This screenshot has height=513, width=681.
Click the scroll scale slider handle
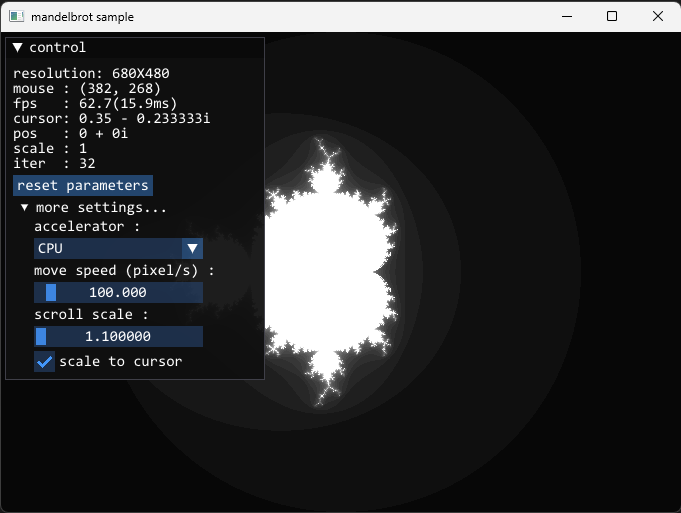(41, 336)
